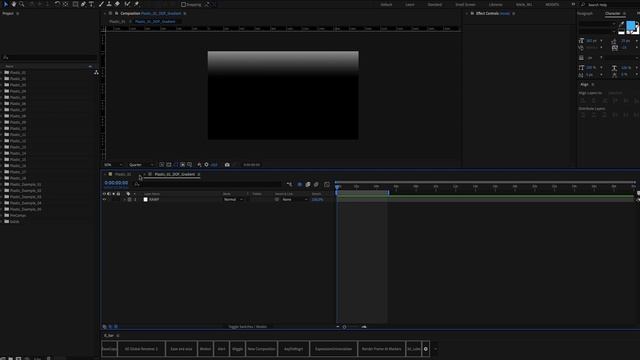The width and height of the screenshot is (640, 360).
Task: Expand PreComps folder in Project
Action: pyautogui.click(x=2, y=216)
